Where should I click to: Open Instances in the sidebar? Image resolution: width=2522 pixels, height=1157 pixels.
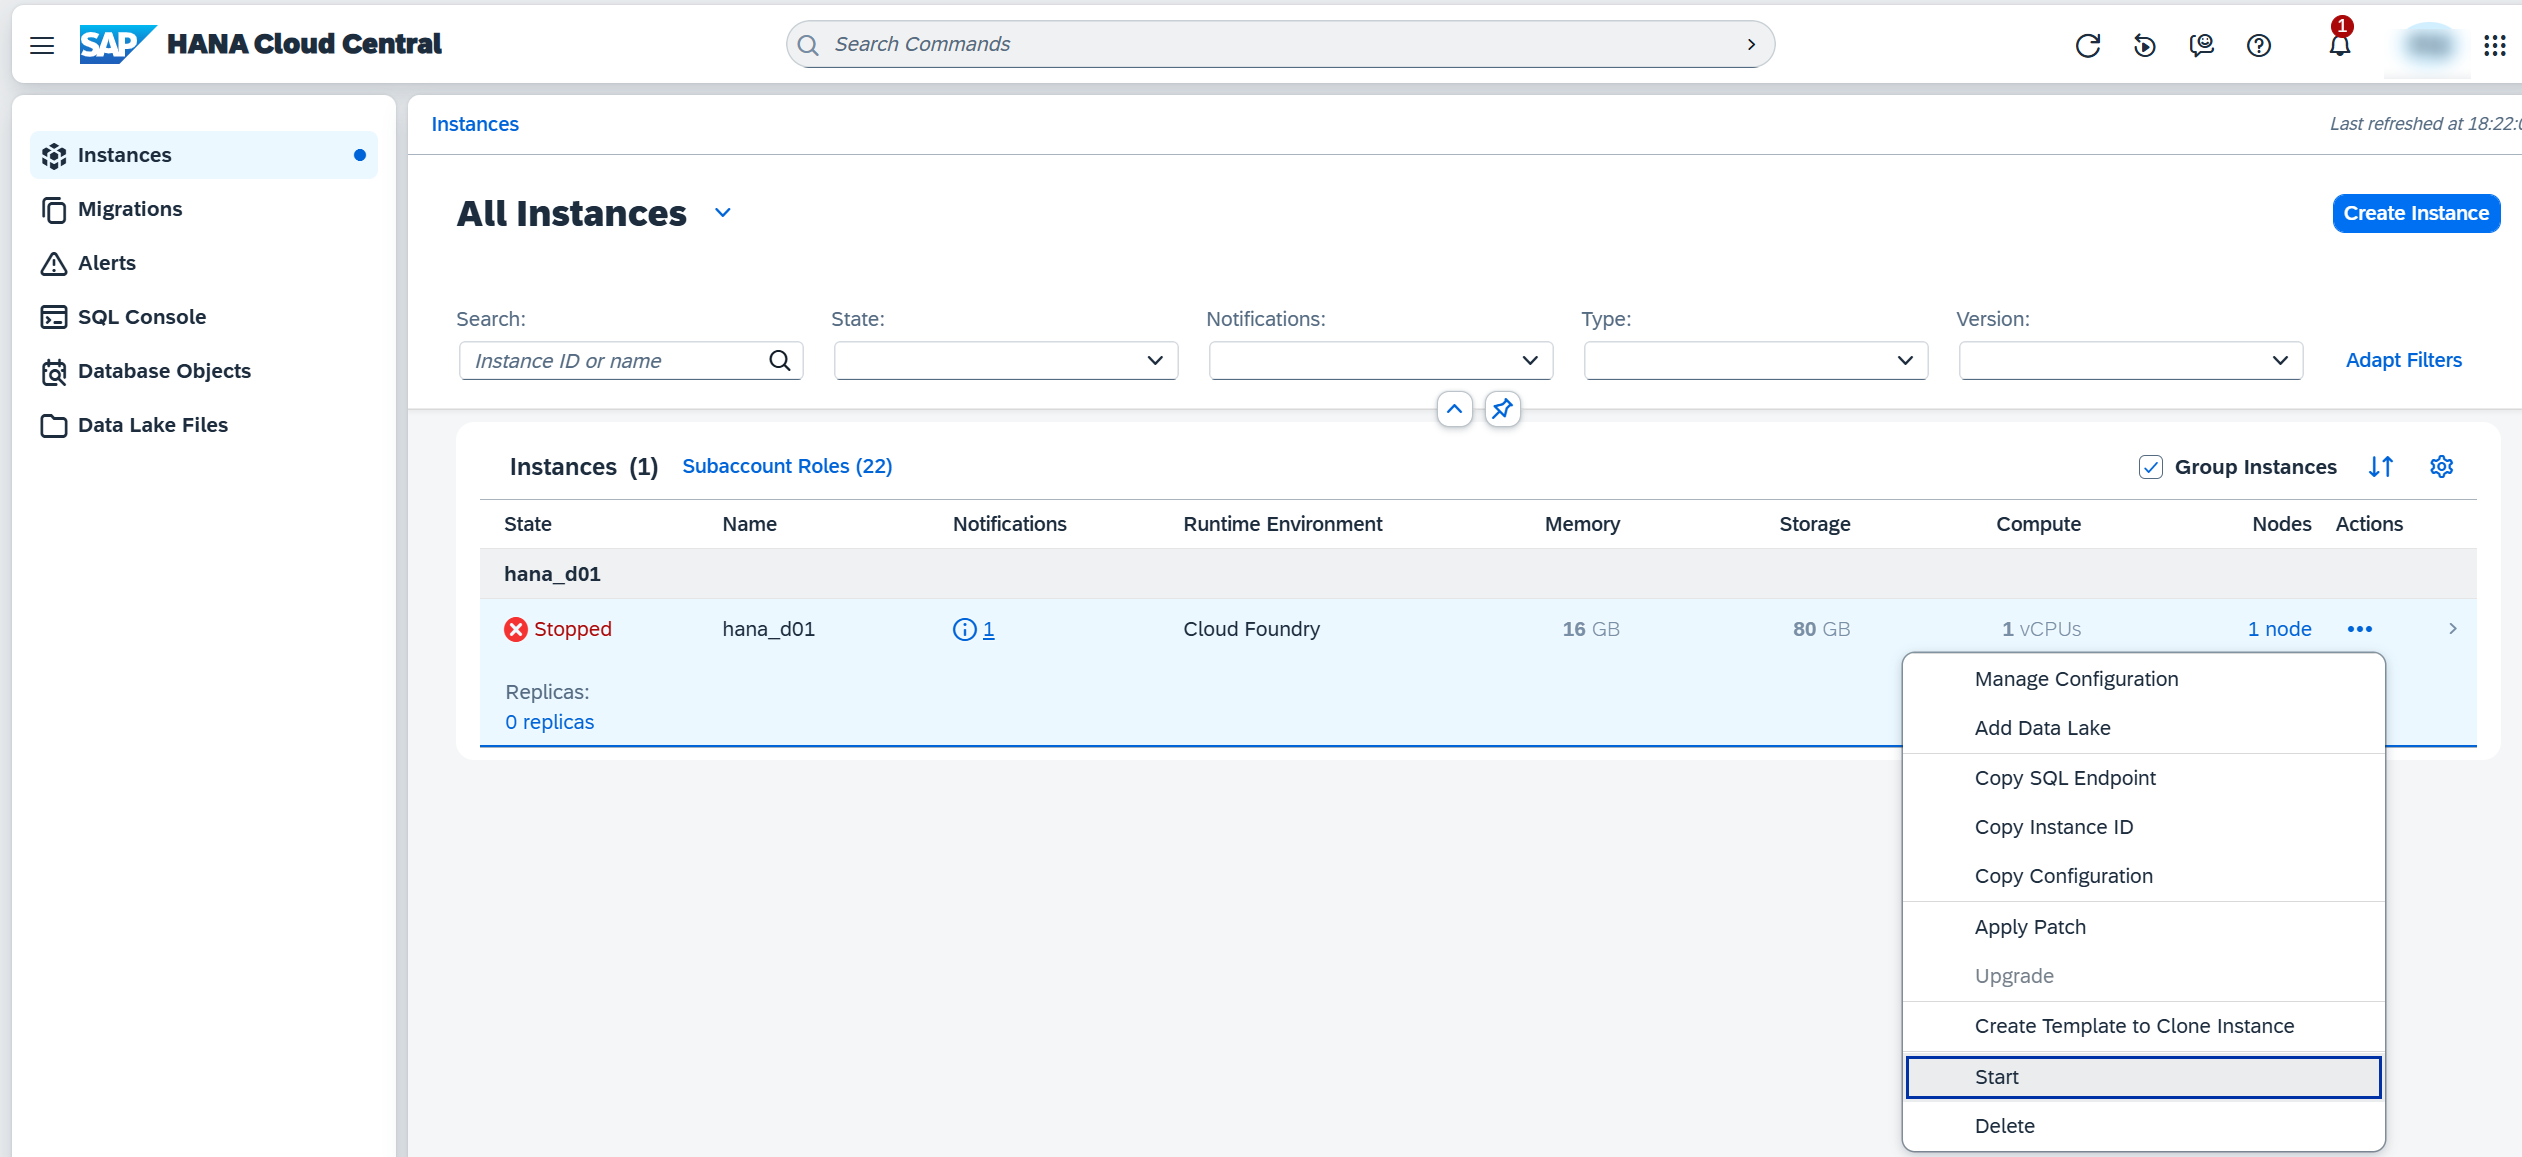tap(204, 155)
